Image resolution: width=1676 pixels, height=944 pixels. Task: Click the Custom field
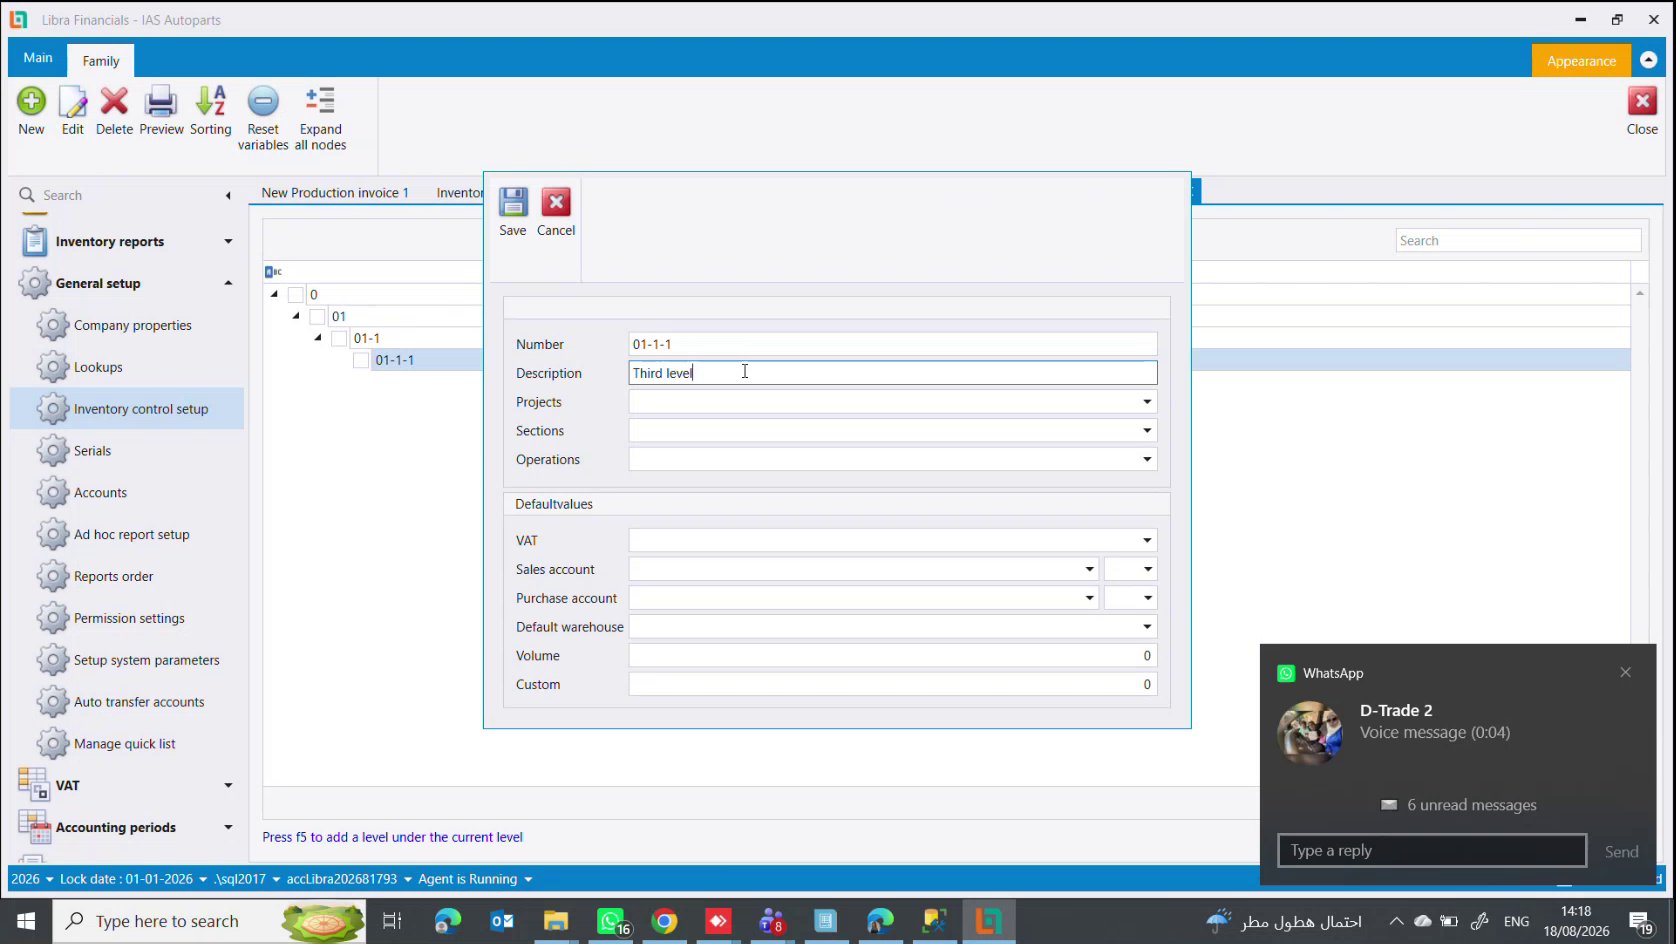click(892, 685)
